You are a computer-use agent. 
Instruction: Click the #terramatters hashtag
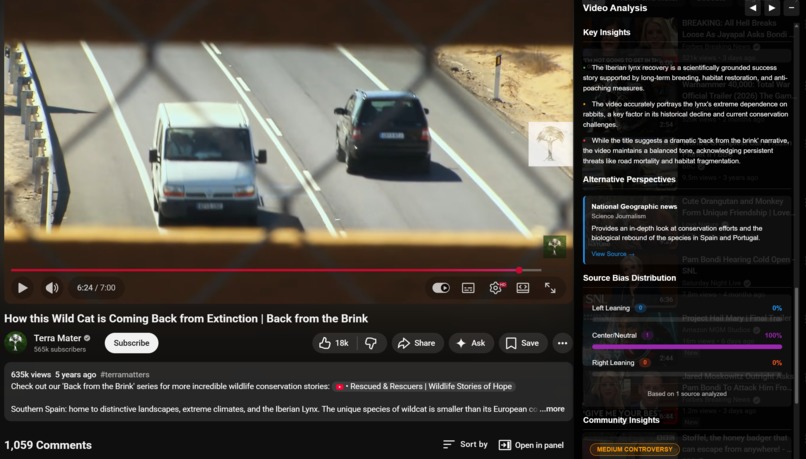(x=125, y=375)
